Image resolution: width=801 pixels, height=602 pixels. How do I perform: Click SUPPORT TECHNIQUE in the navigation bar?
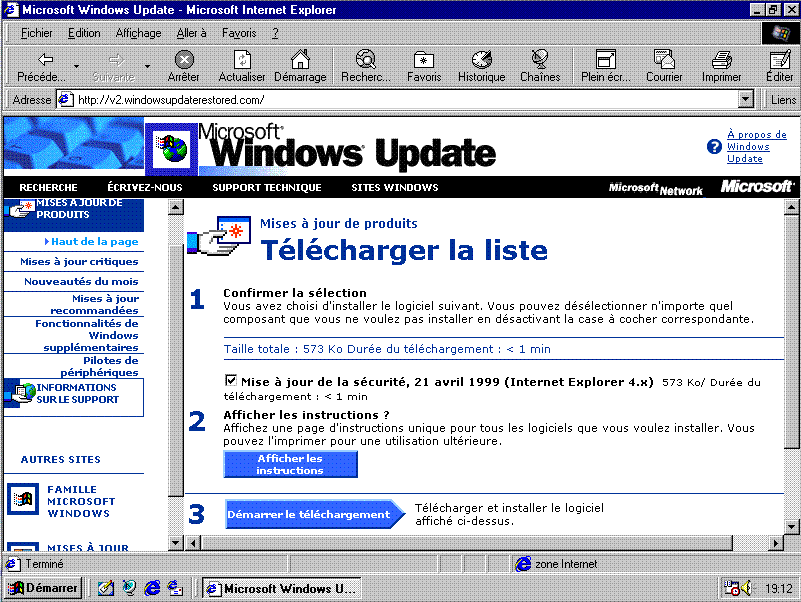267,188
